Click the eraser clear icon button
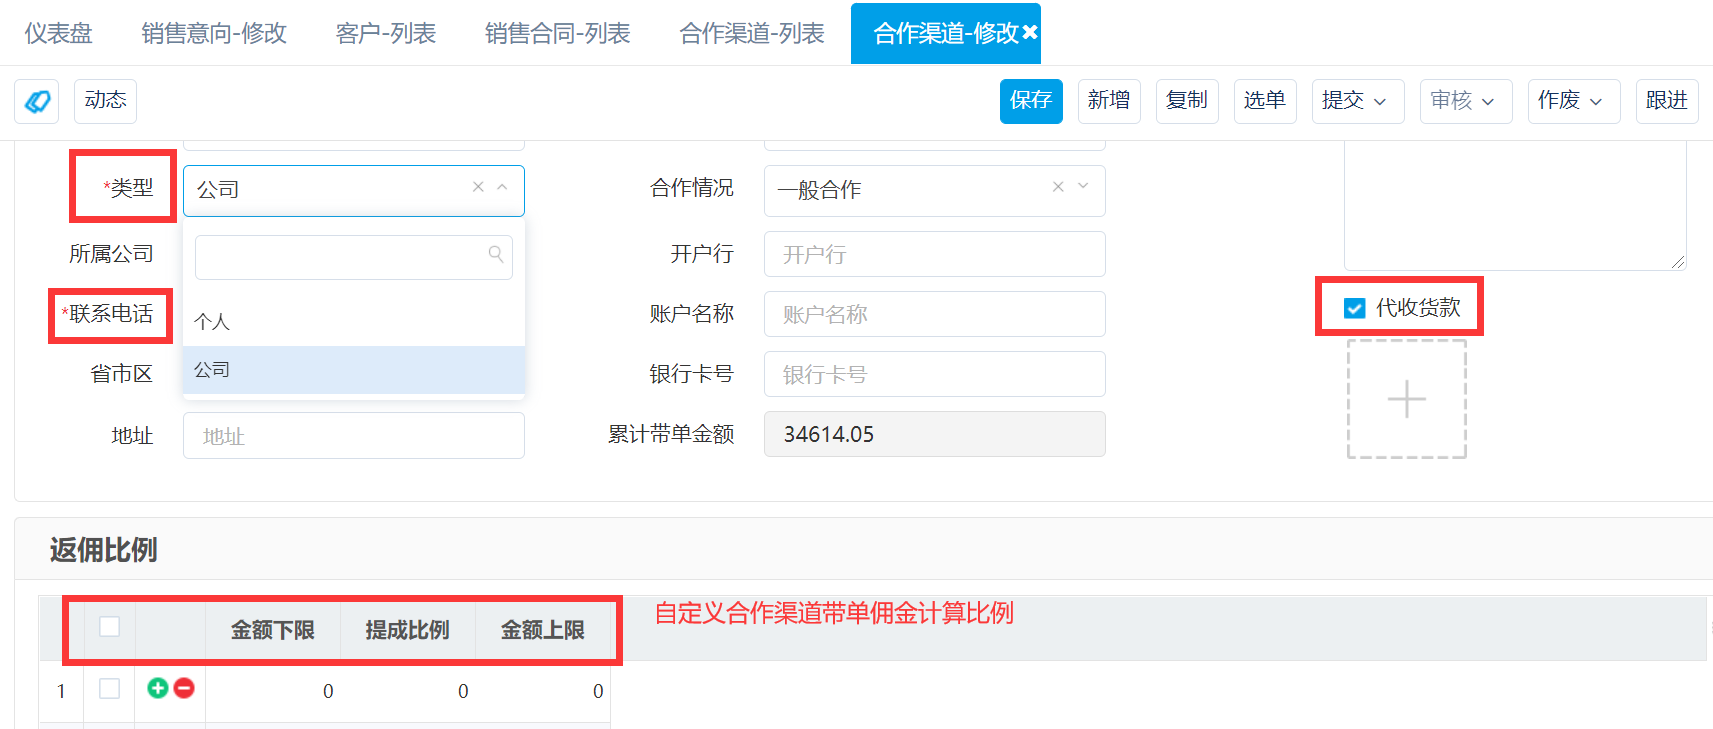 click(x=37, y=101)
